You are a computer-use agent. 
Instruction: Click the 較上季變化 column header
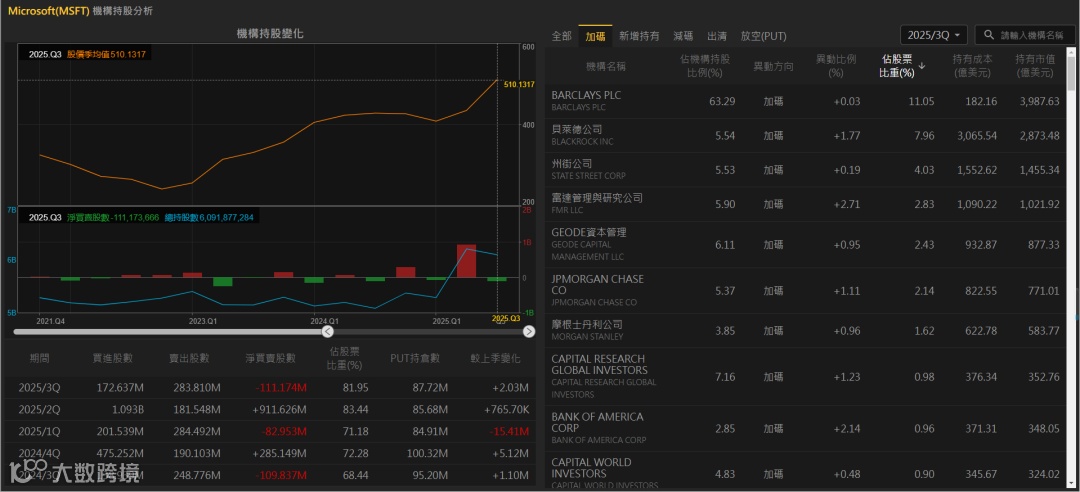click(x=495, y=358)
